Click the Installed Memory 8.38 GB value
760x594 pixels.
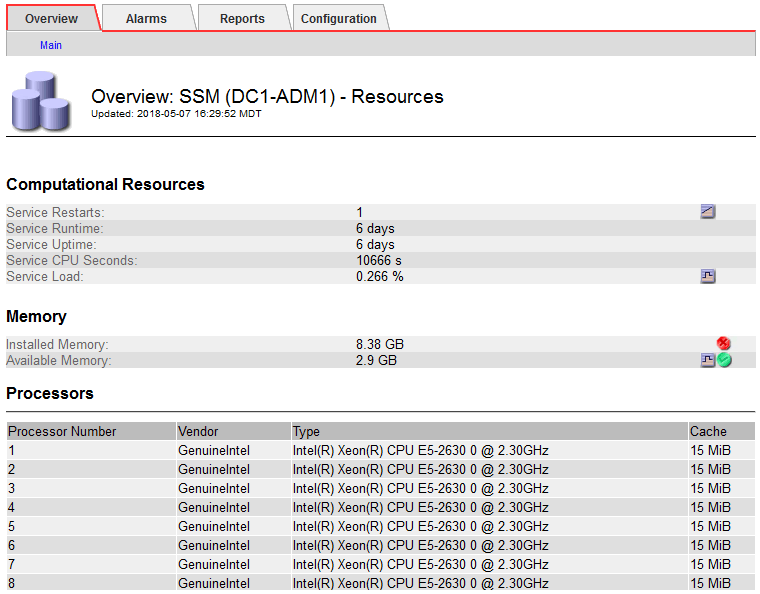point(380,344)
